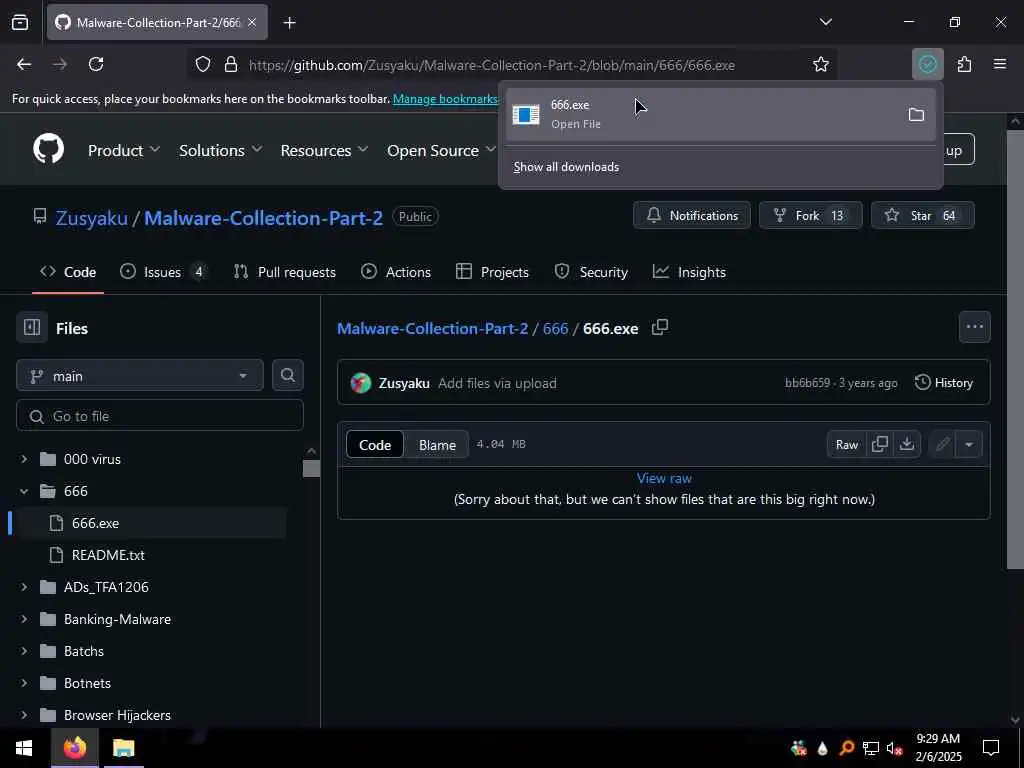This screenshot has width=1024, height=768.
Task: Copy raw file contents icon
Action: (x=880, y=445)
